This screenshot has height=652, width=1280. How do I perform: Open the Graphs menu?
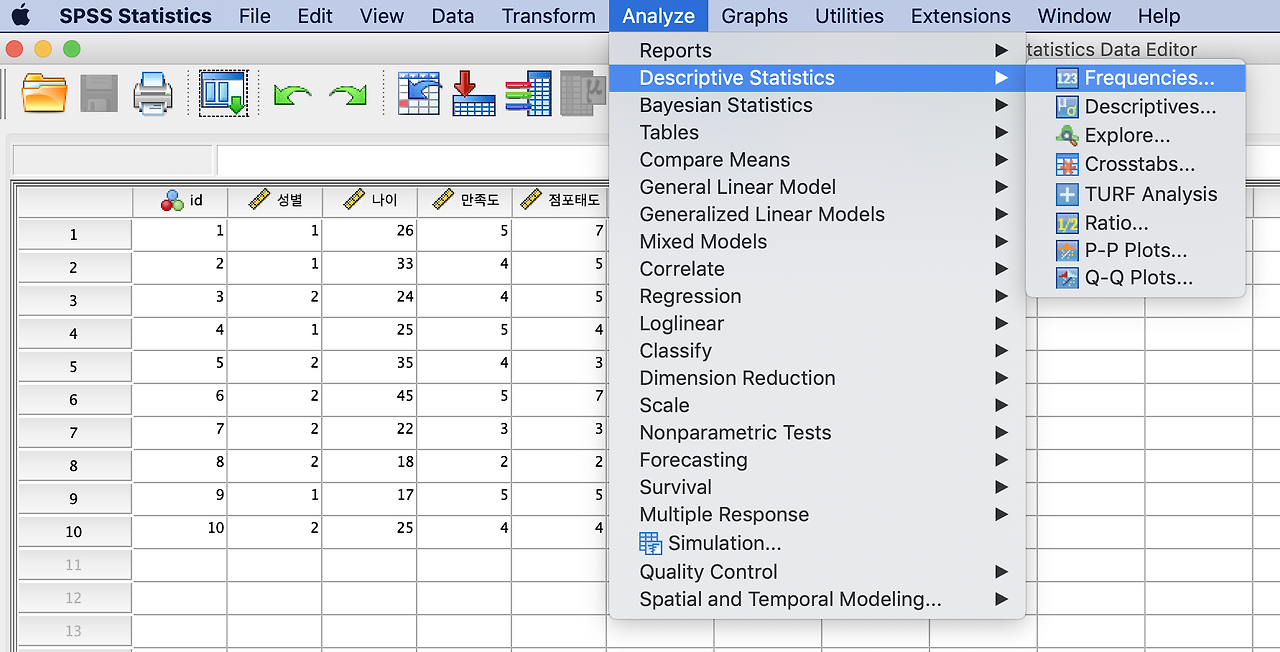(754, 16)
